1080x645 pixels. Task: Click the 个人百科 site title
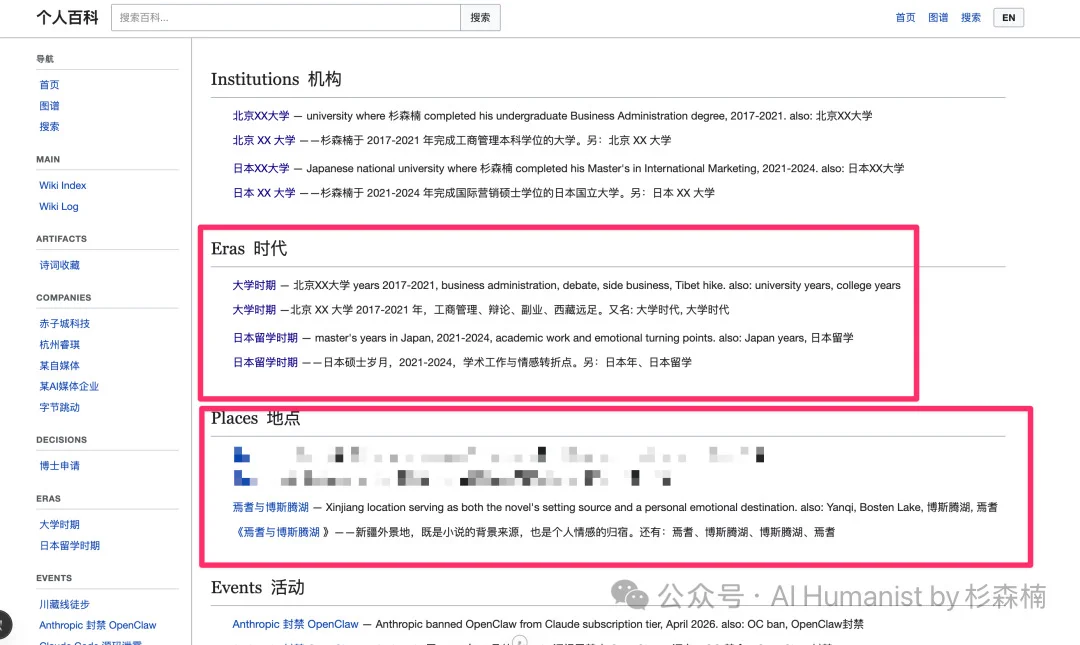click(x=68, y=17)
